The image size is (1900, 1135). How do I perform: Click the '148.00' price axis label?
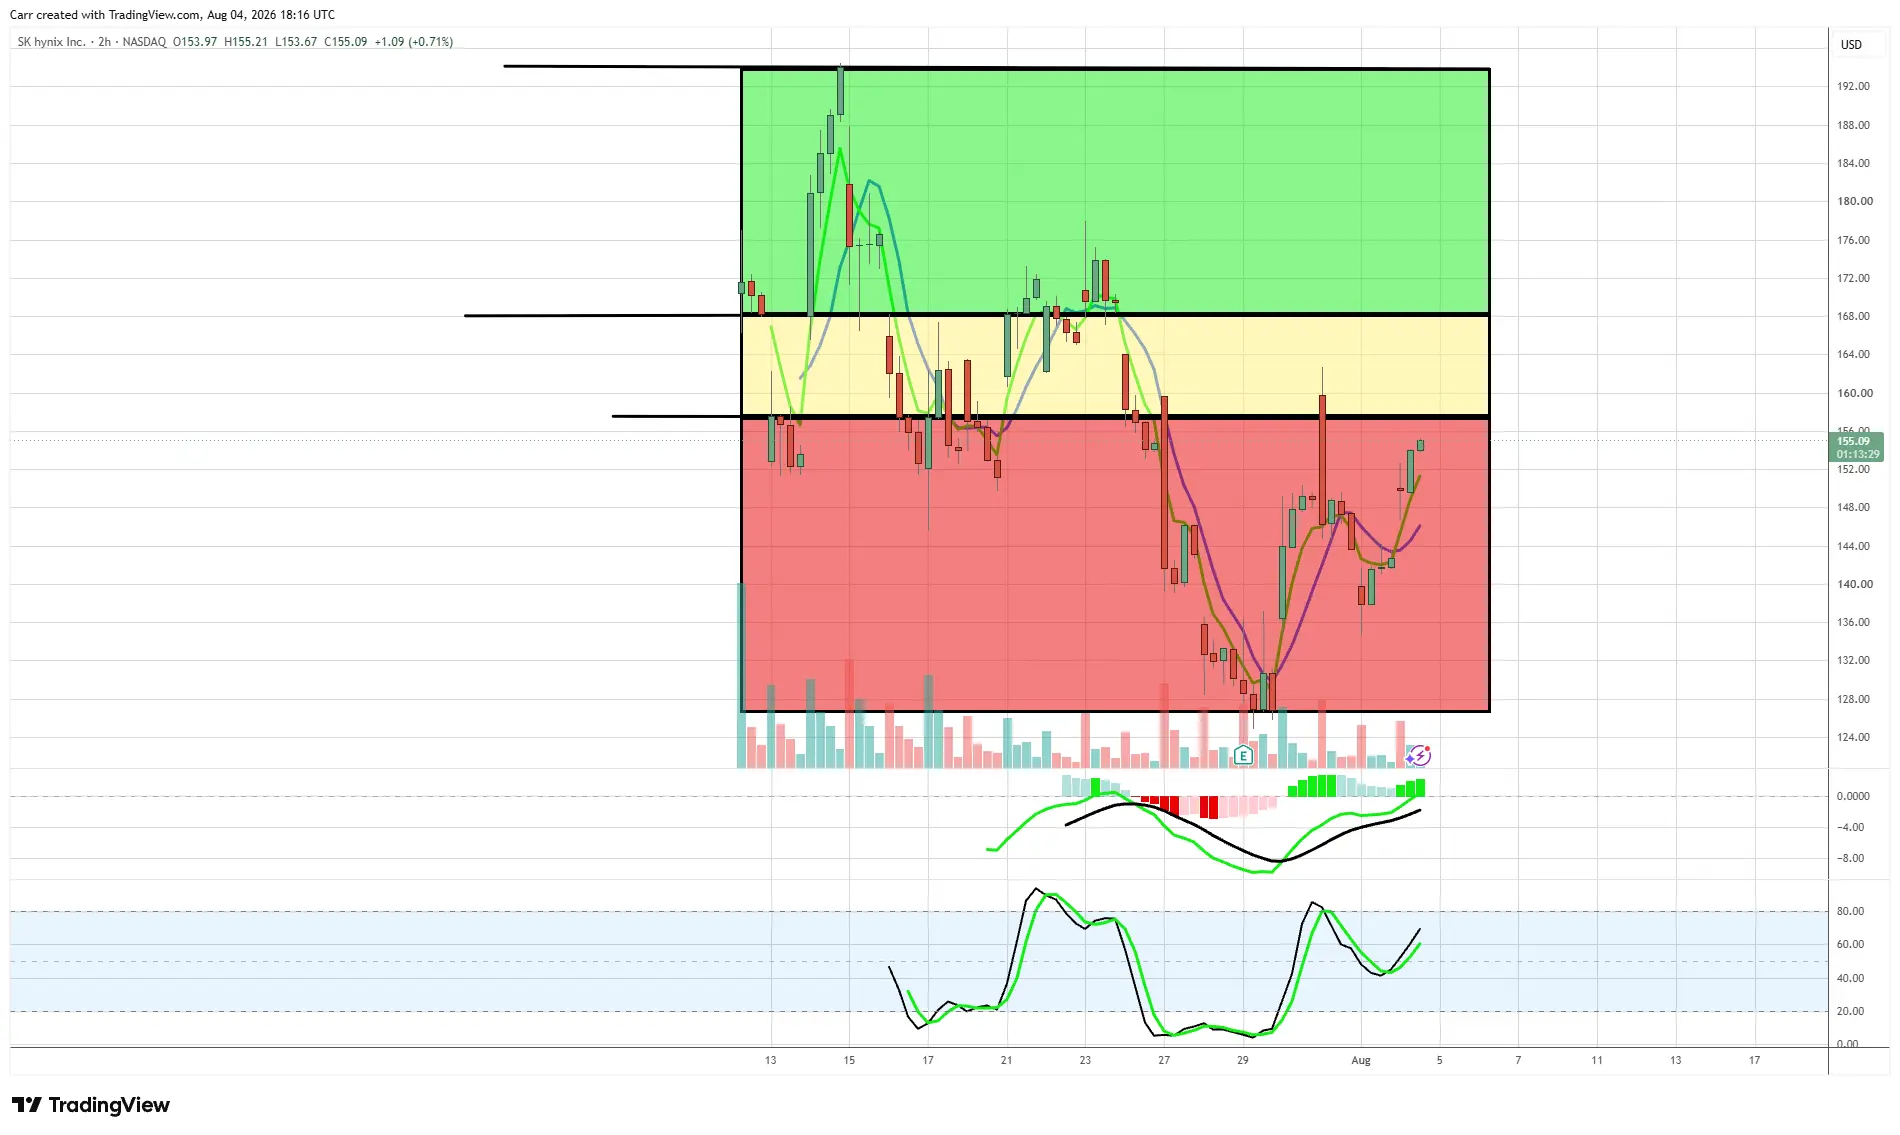point(1853,507)
